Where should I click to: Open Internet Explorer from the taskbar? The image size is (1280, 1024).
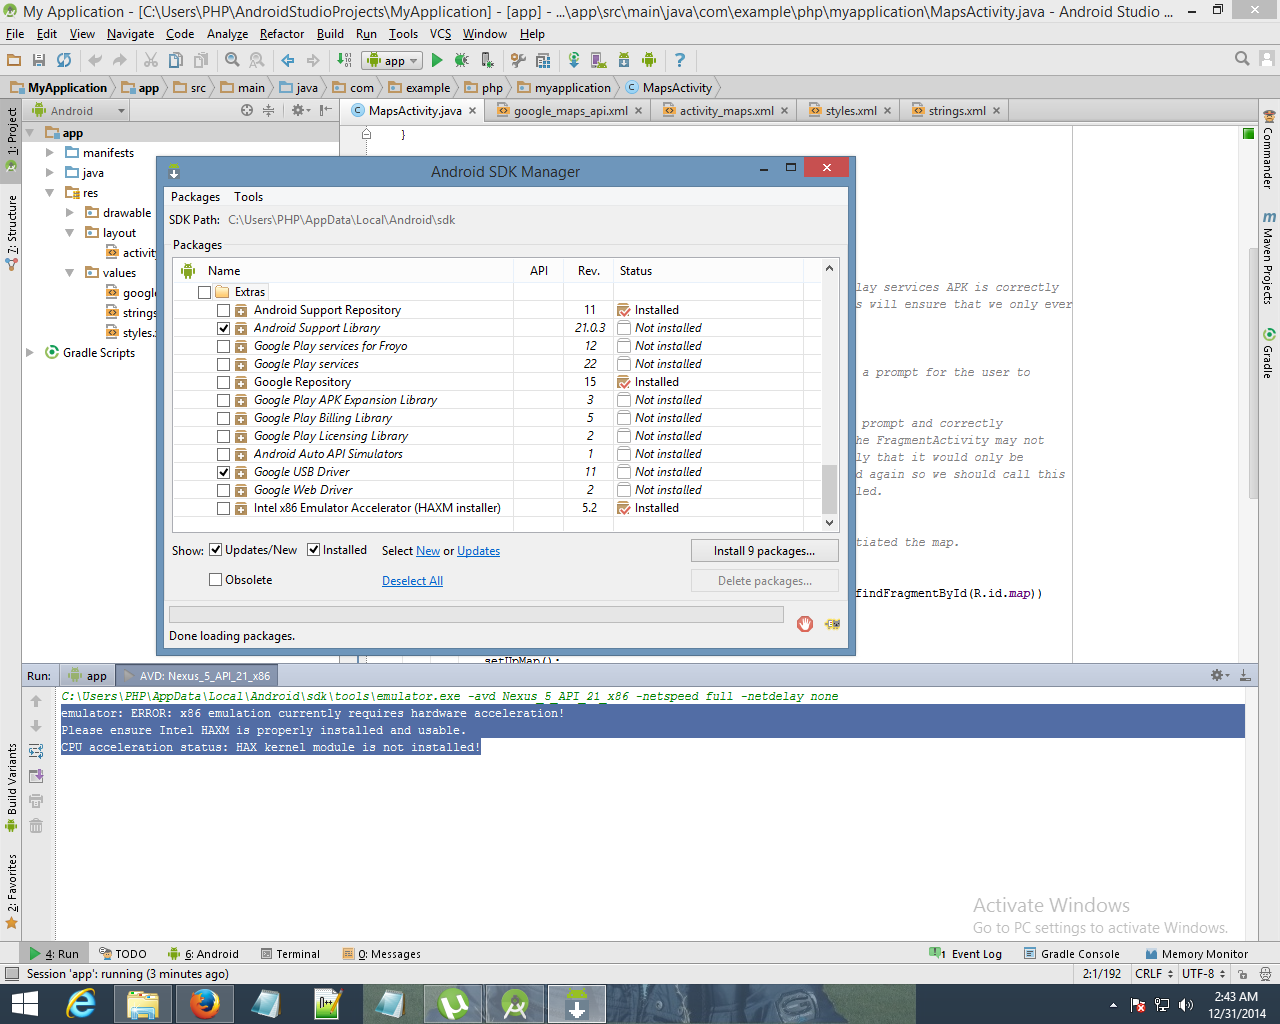(80, 1003)
